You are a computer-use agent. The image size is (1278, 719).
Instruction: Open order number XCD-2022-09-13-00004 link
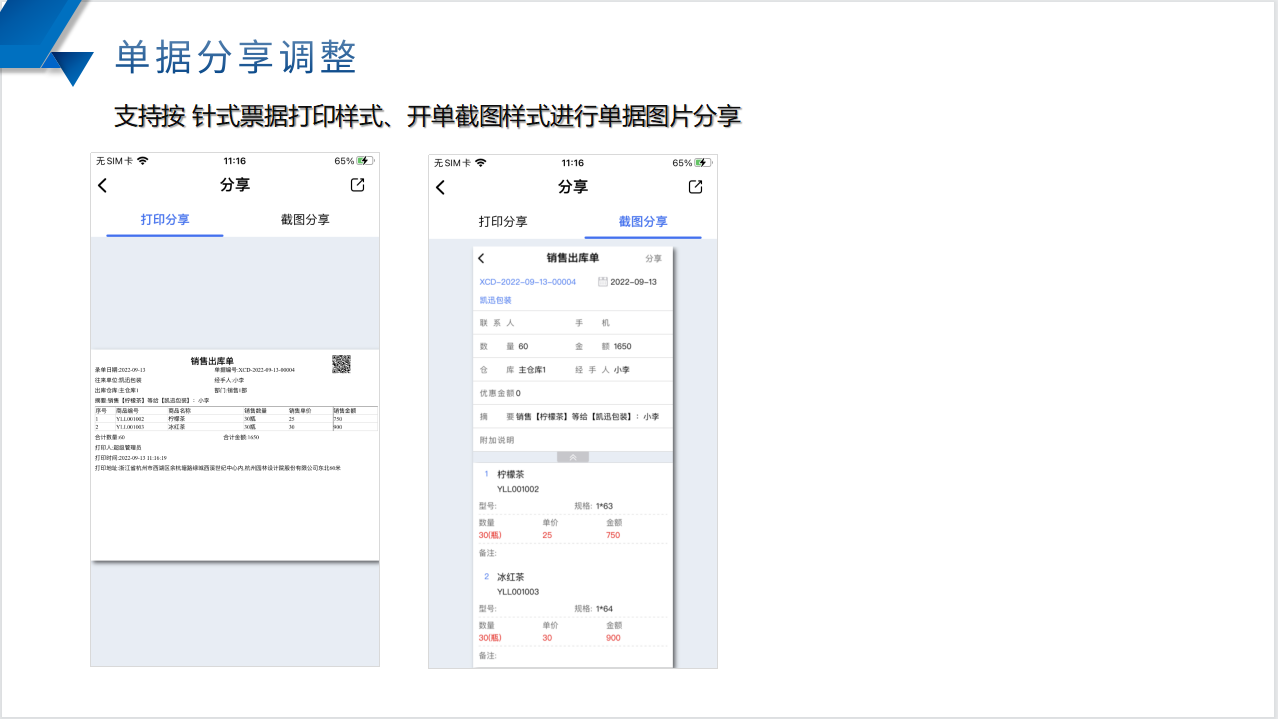coord(527,282)
